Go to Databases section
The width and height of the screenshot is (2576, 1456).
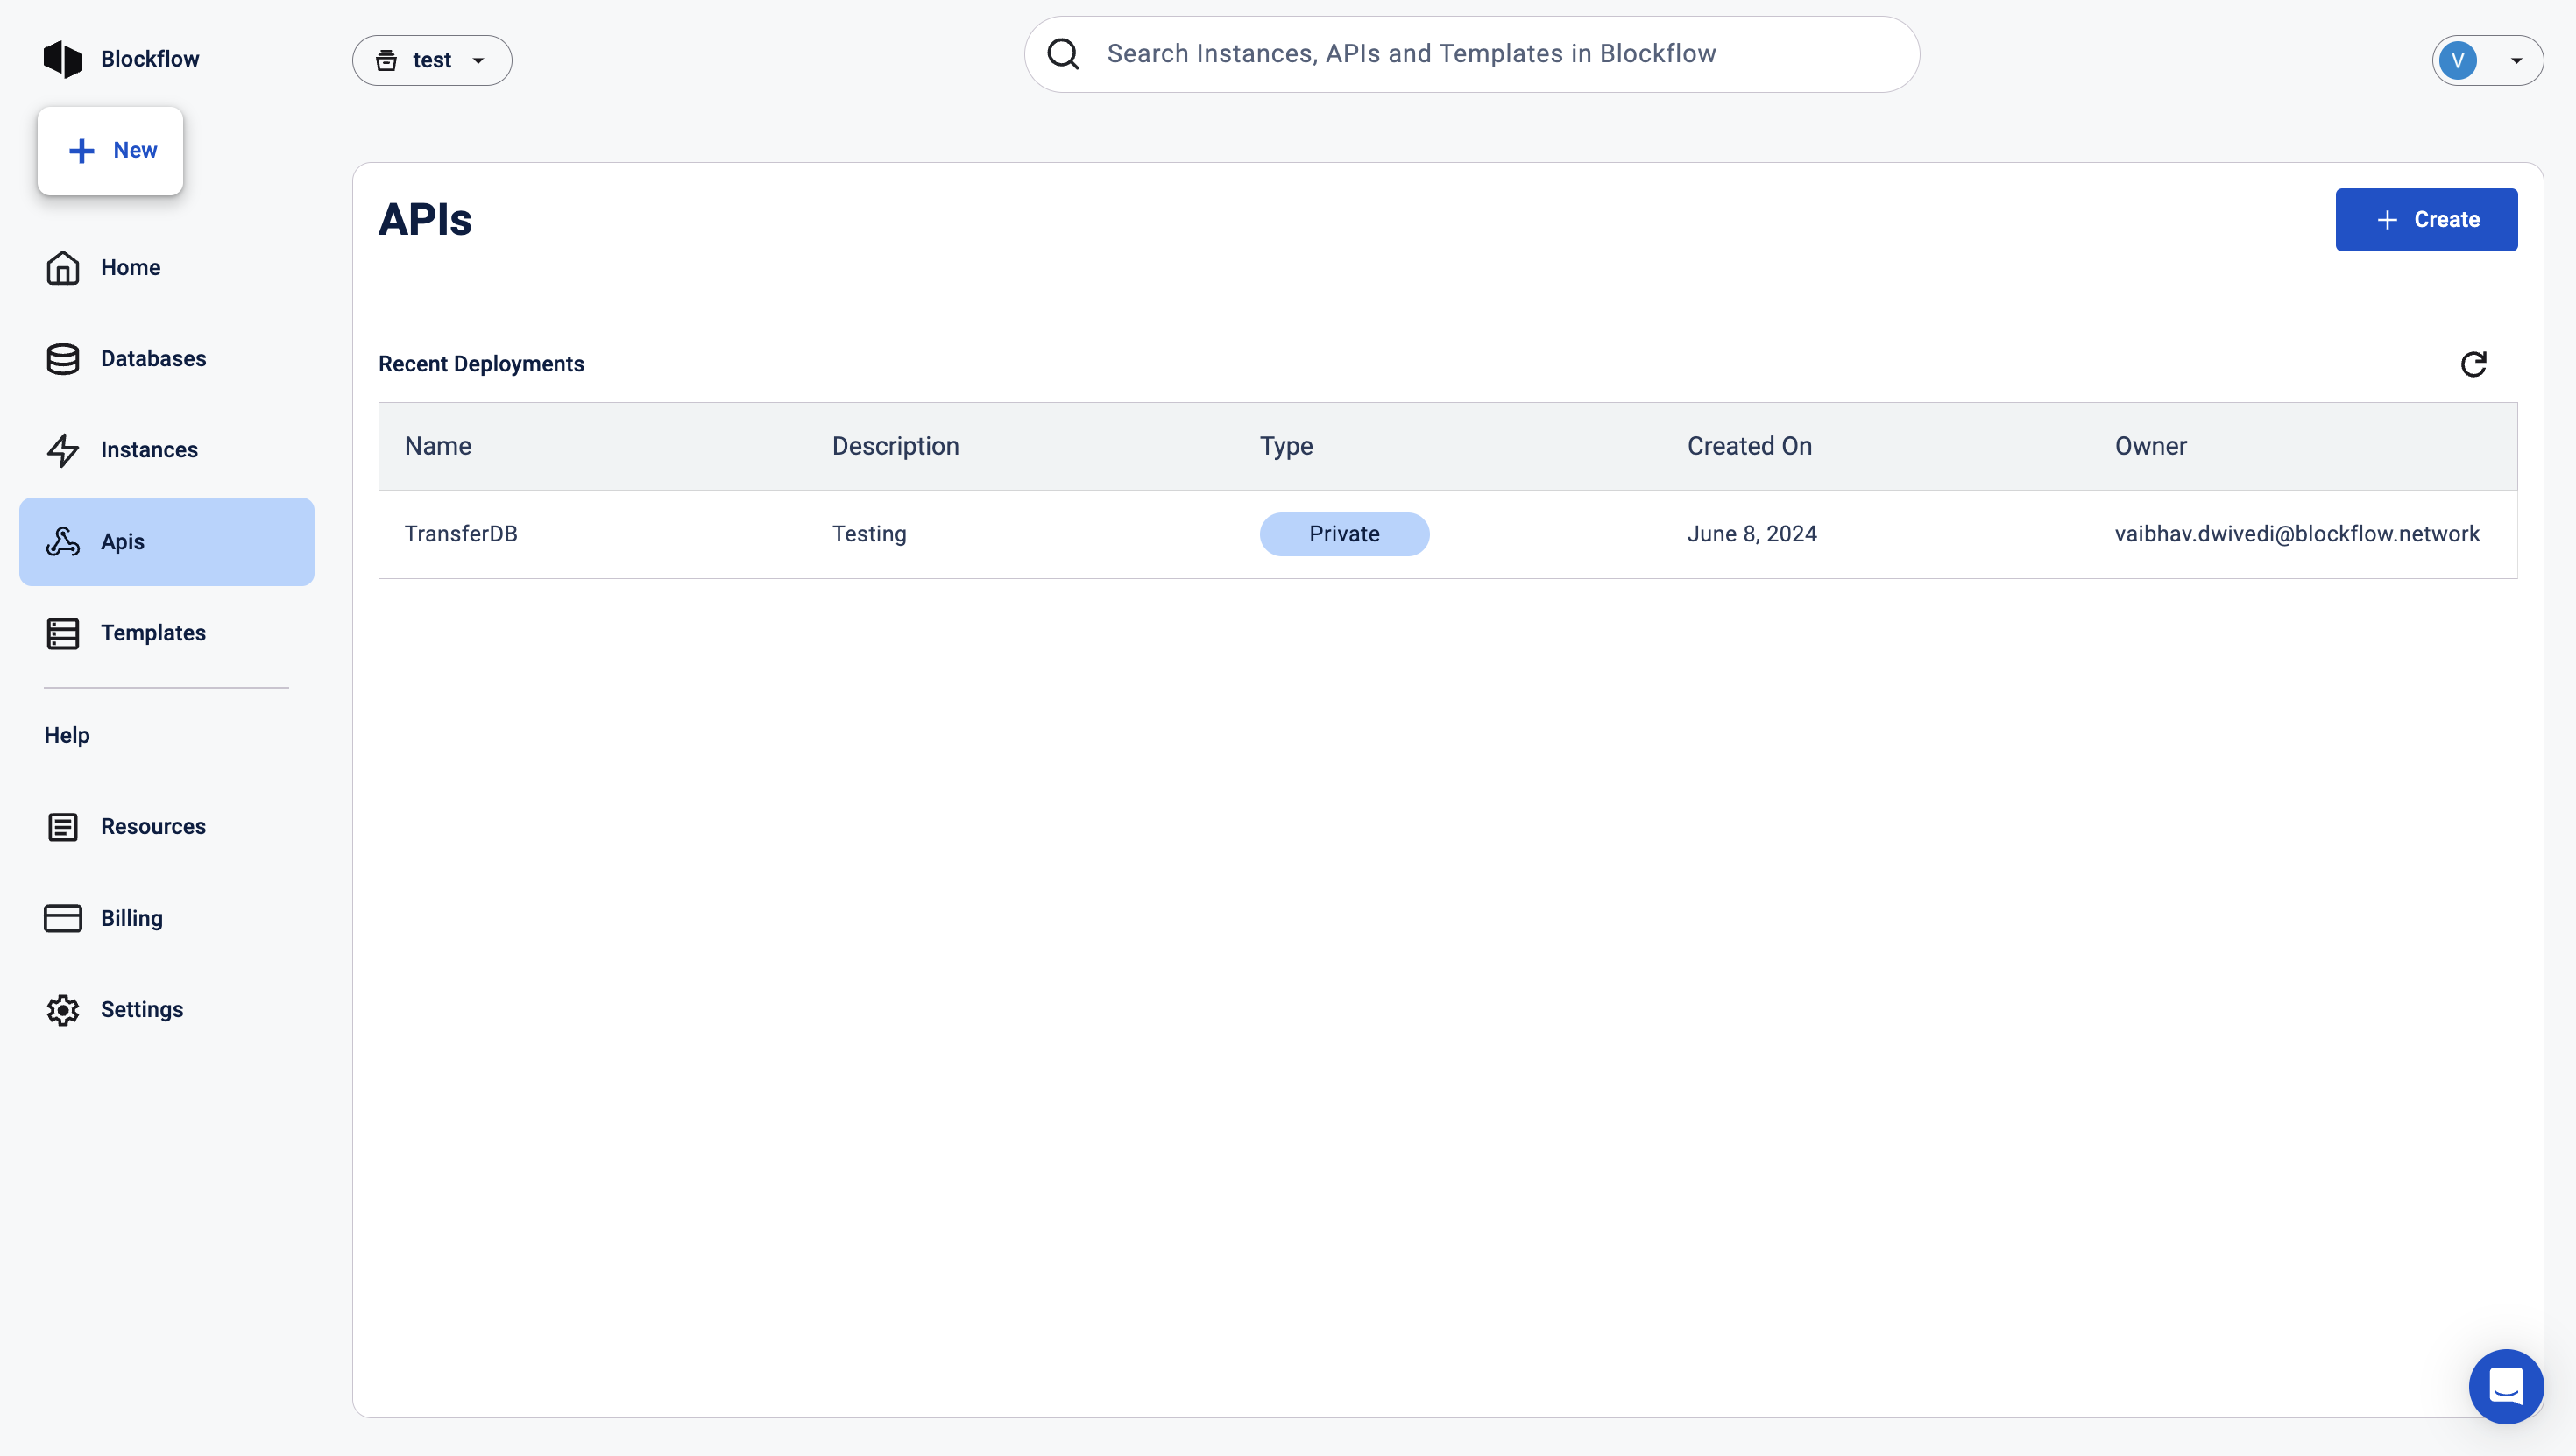tap(152, 358)
